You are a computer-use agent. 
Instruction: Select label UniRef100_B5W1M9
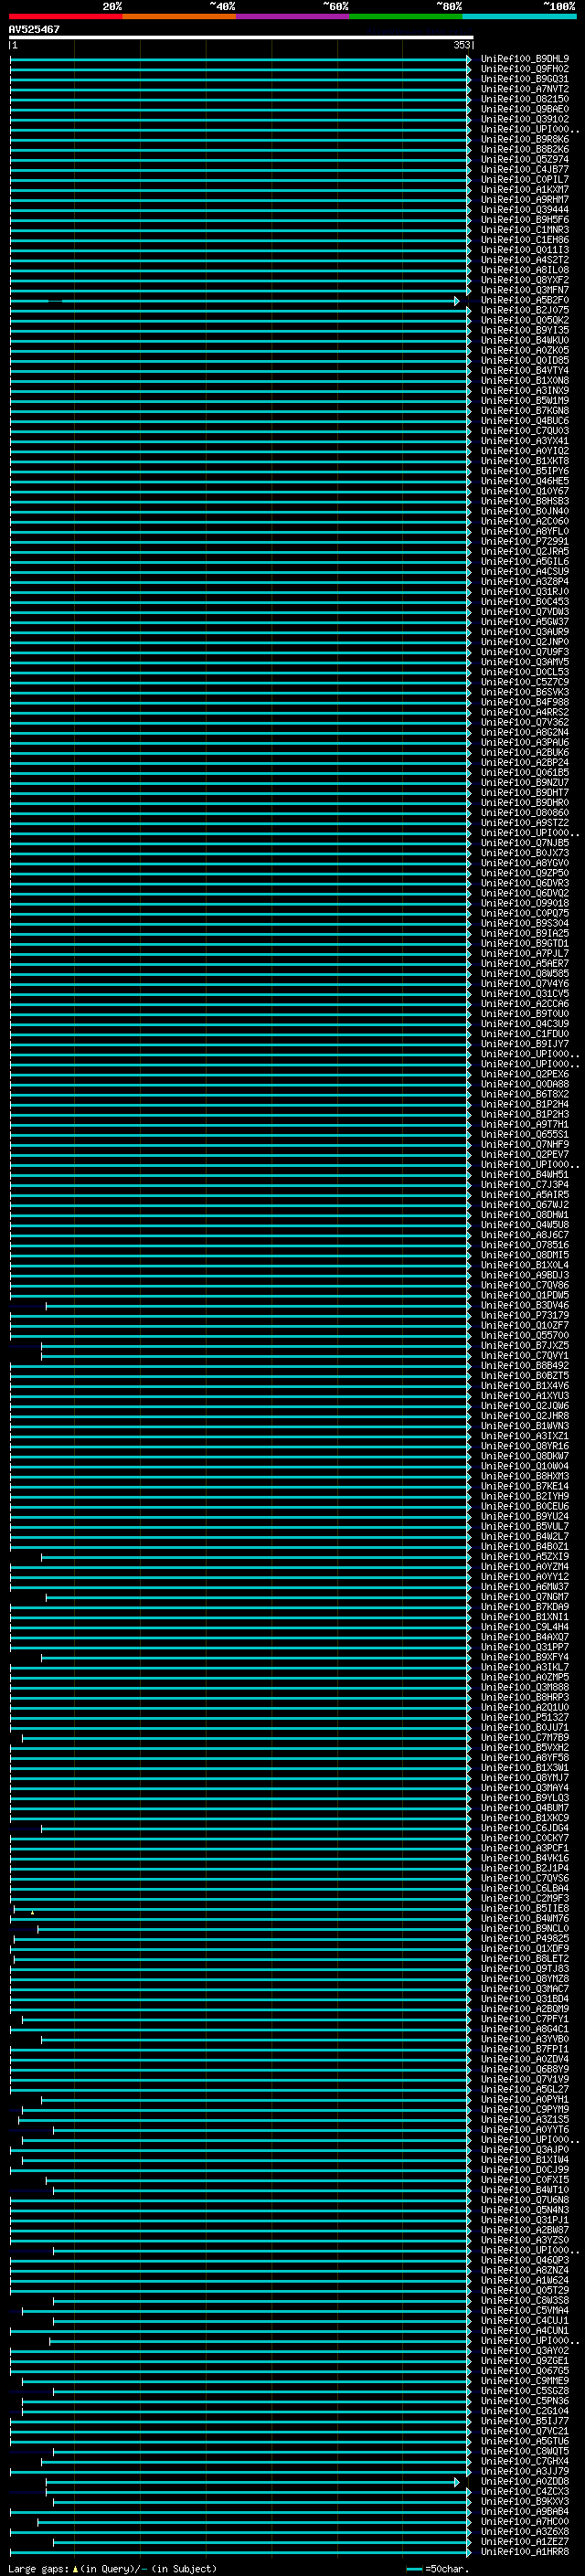click(x=525, y=400)
